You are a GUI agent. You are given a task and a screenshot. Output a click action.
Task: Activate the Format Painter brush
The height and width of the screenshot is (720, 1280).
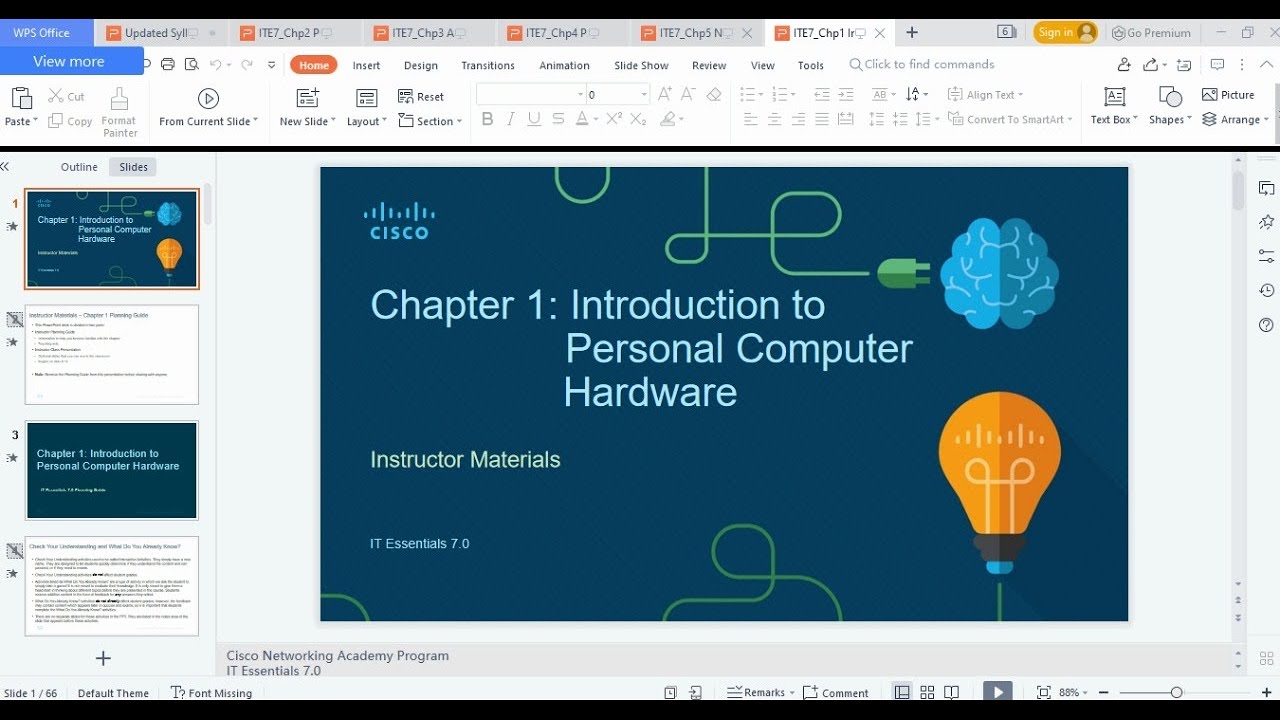(119, 99)
